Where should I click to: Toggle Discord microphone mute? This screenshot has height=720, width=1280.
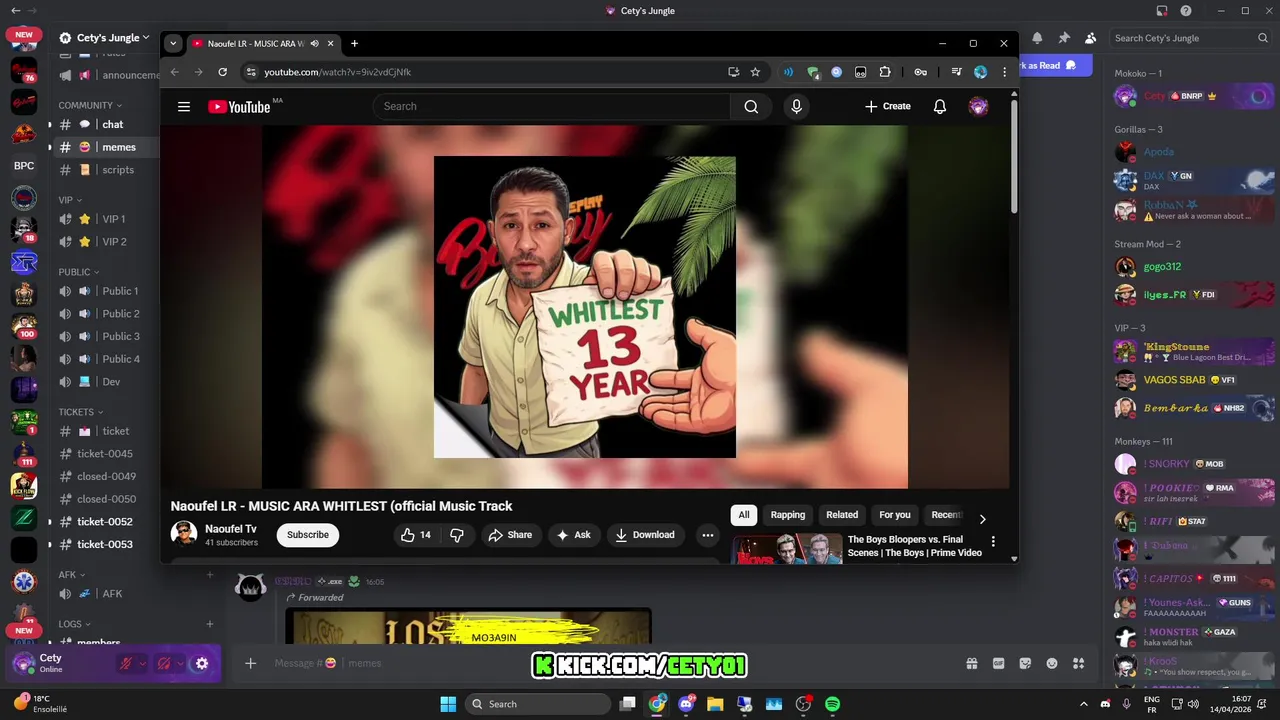pos(126,663)
